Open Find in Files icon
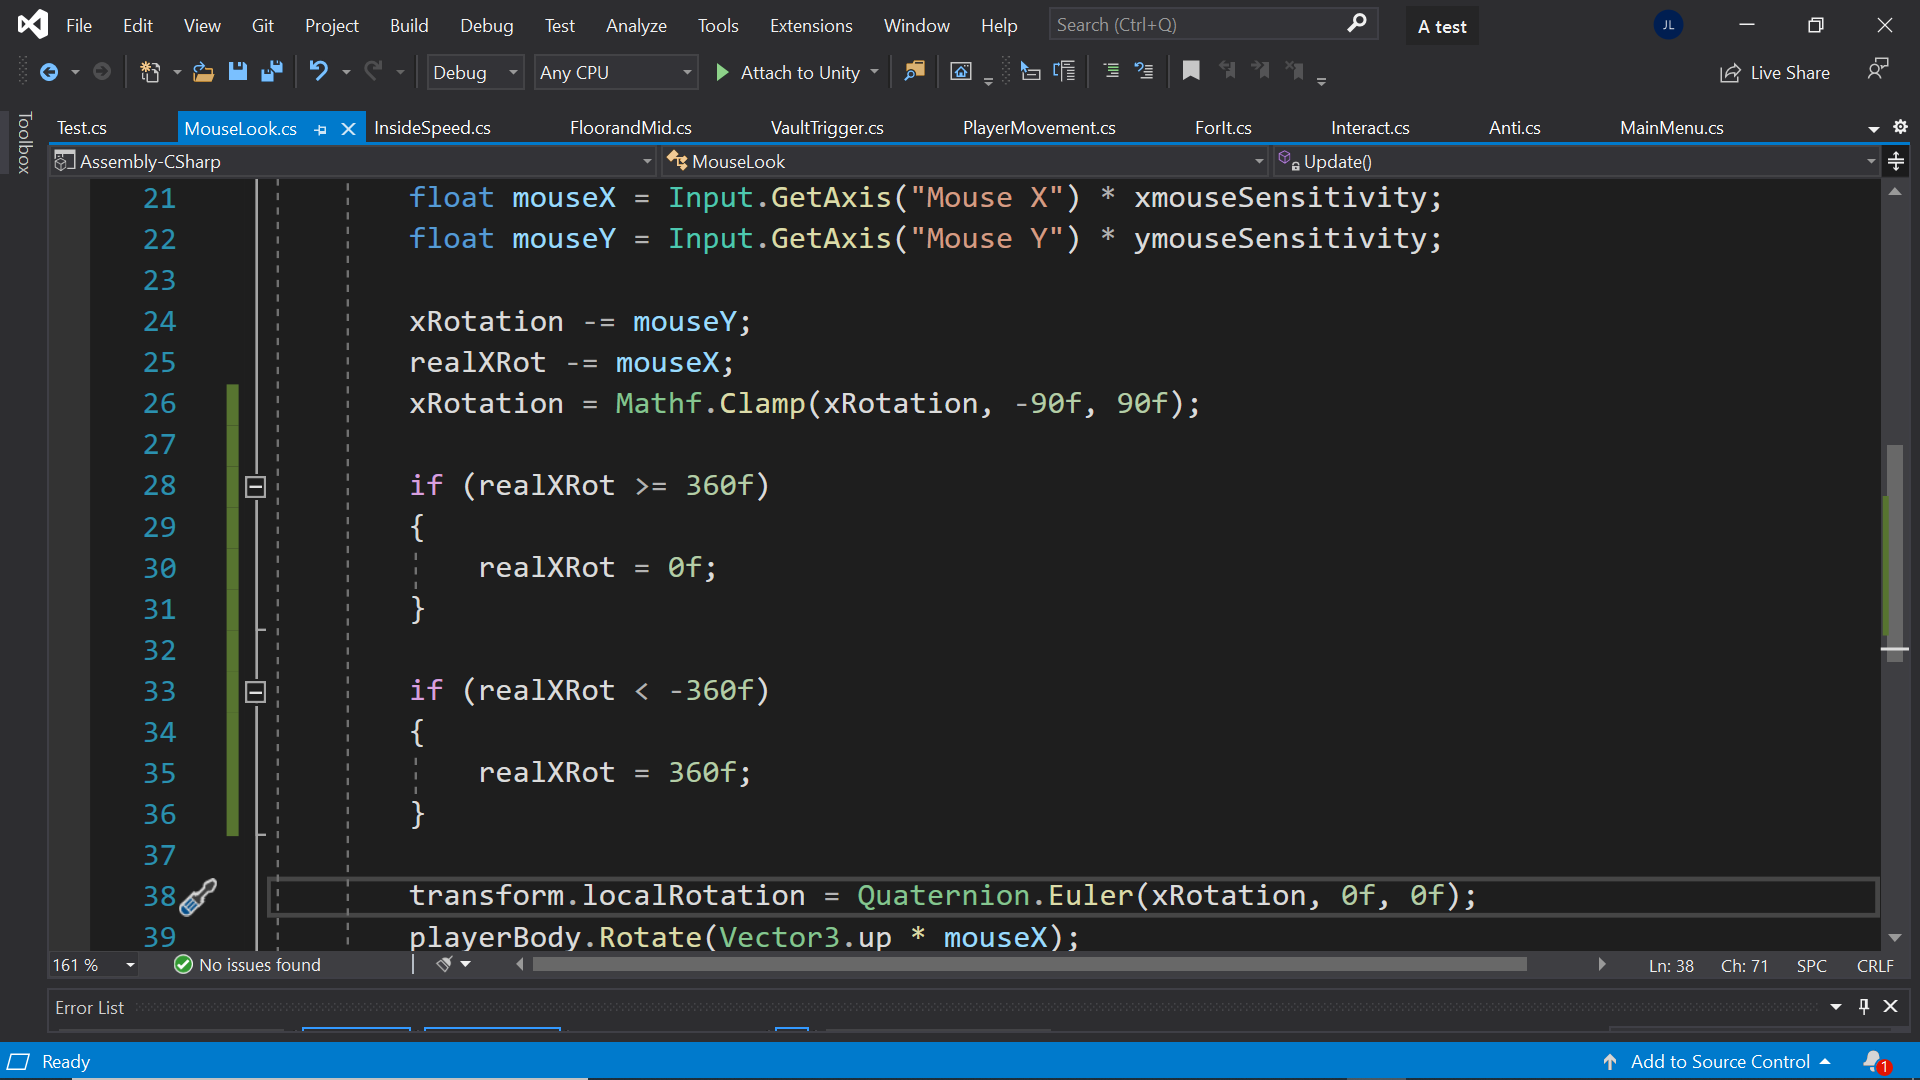Screen dimensions: 1920x1080 914,72
